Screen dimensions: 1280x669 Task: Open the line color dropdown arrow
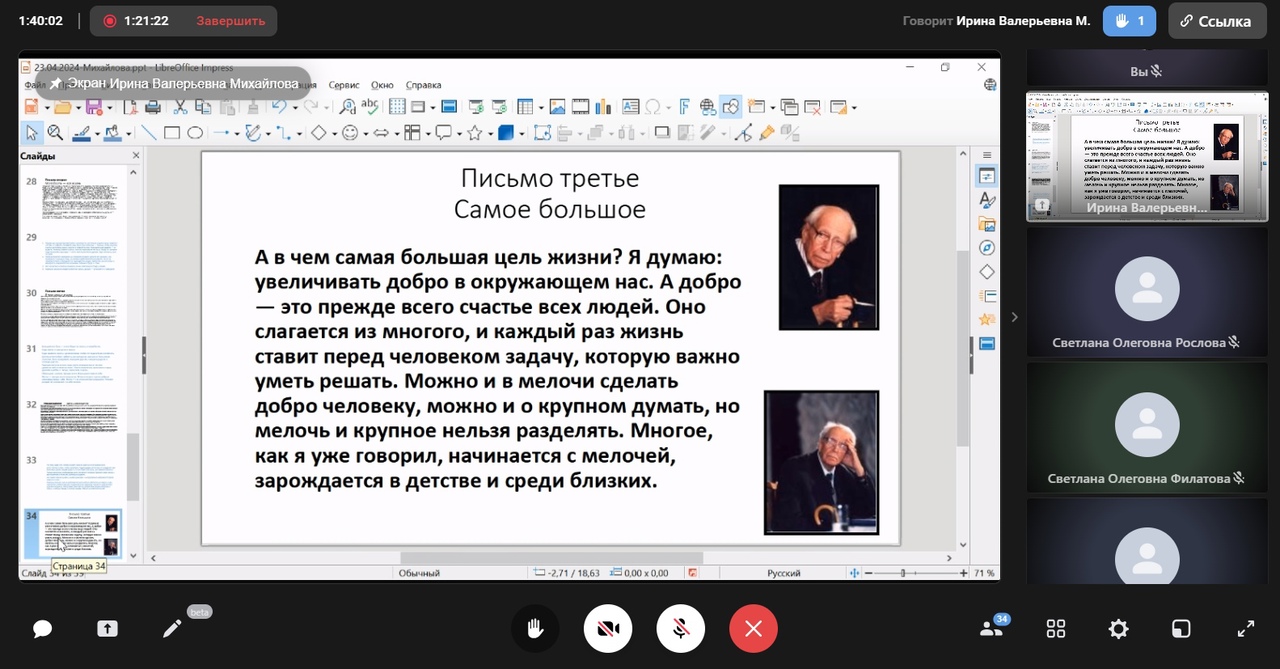pyautogui.click(x=97, y=132)
